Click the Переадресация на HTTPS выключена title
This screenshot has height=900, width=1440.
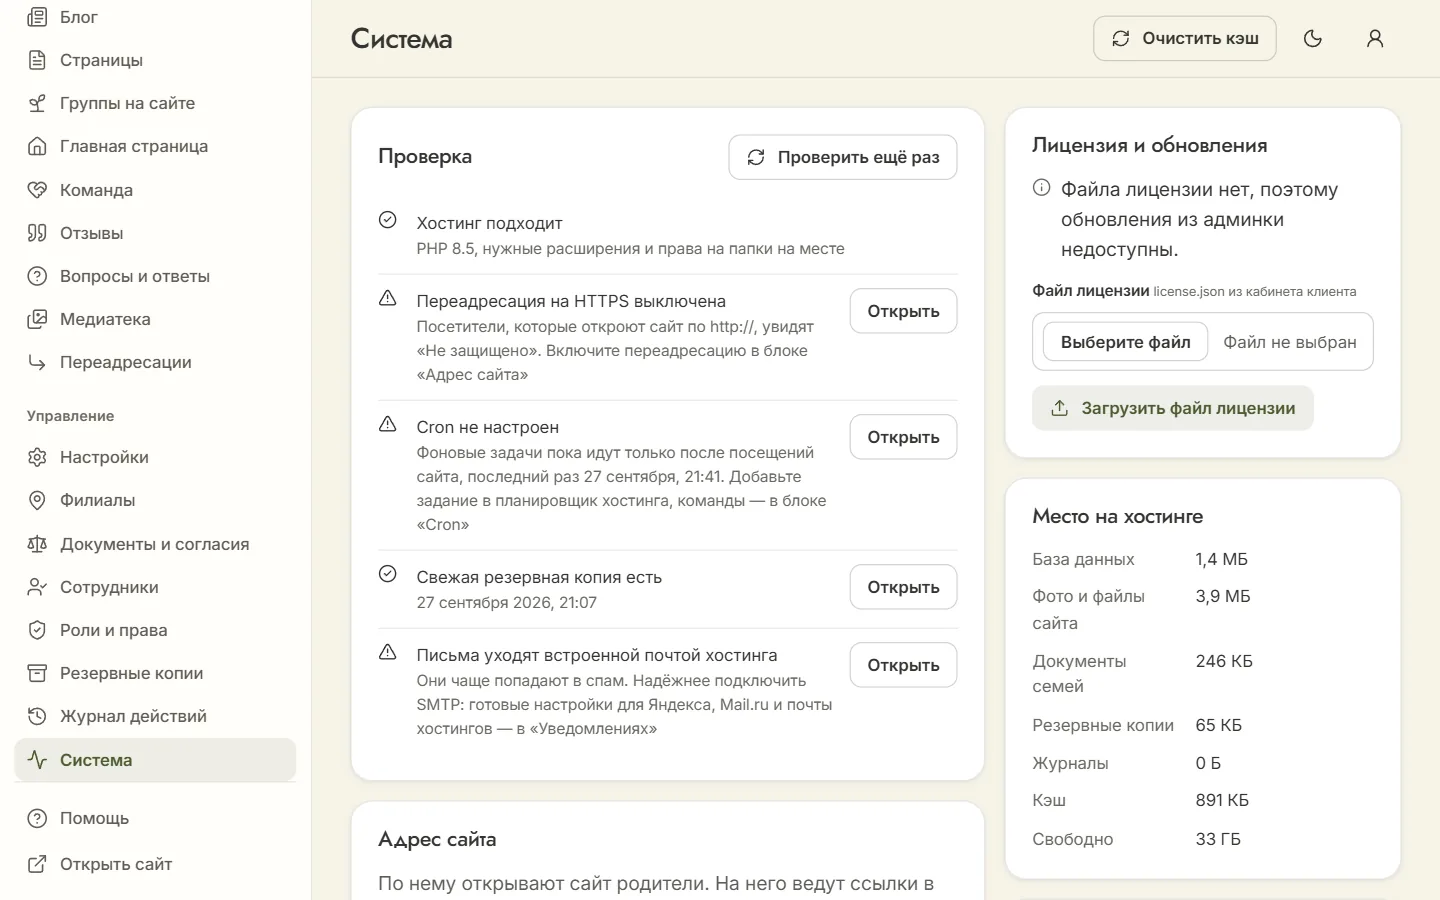[571, 301]
